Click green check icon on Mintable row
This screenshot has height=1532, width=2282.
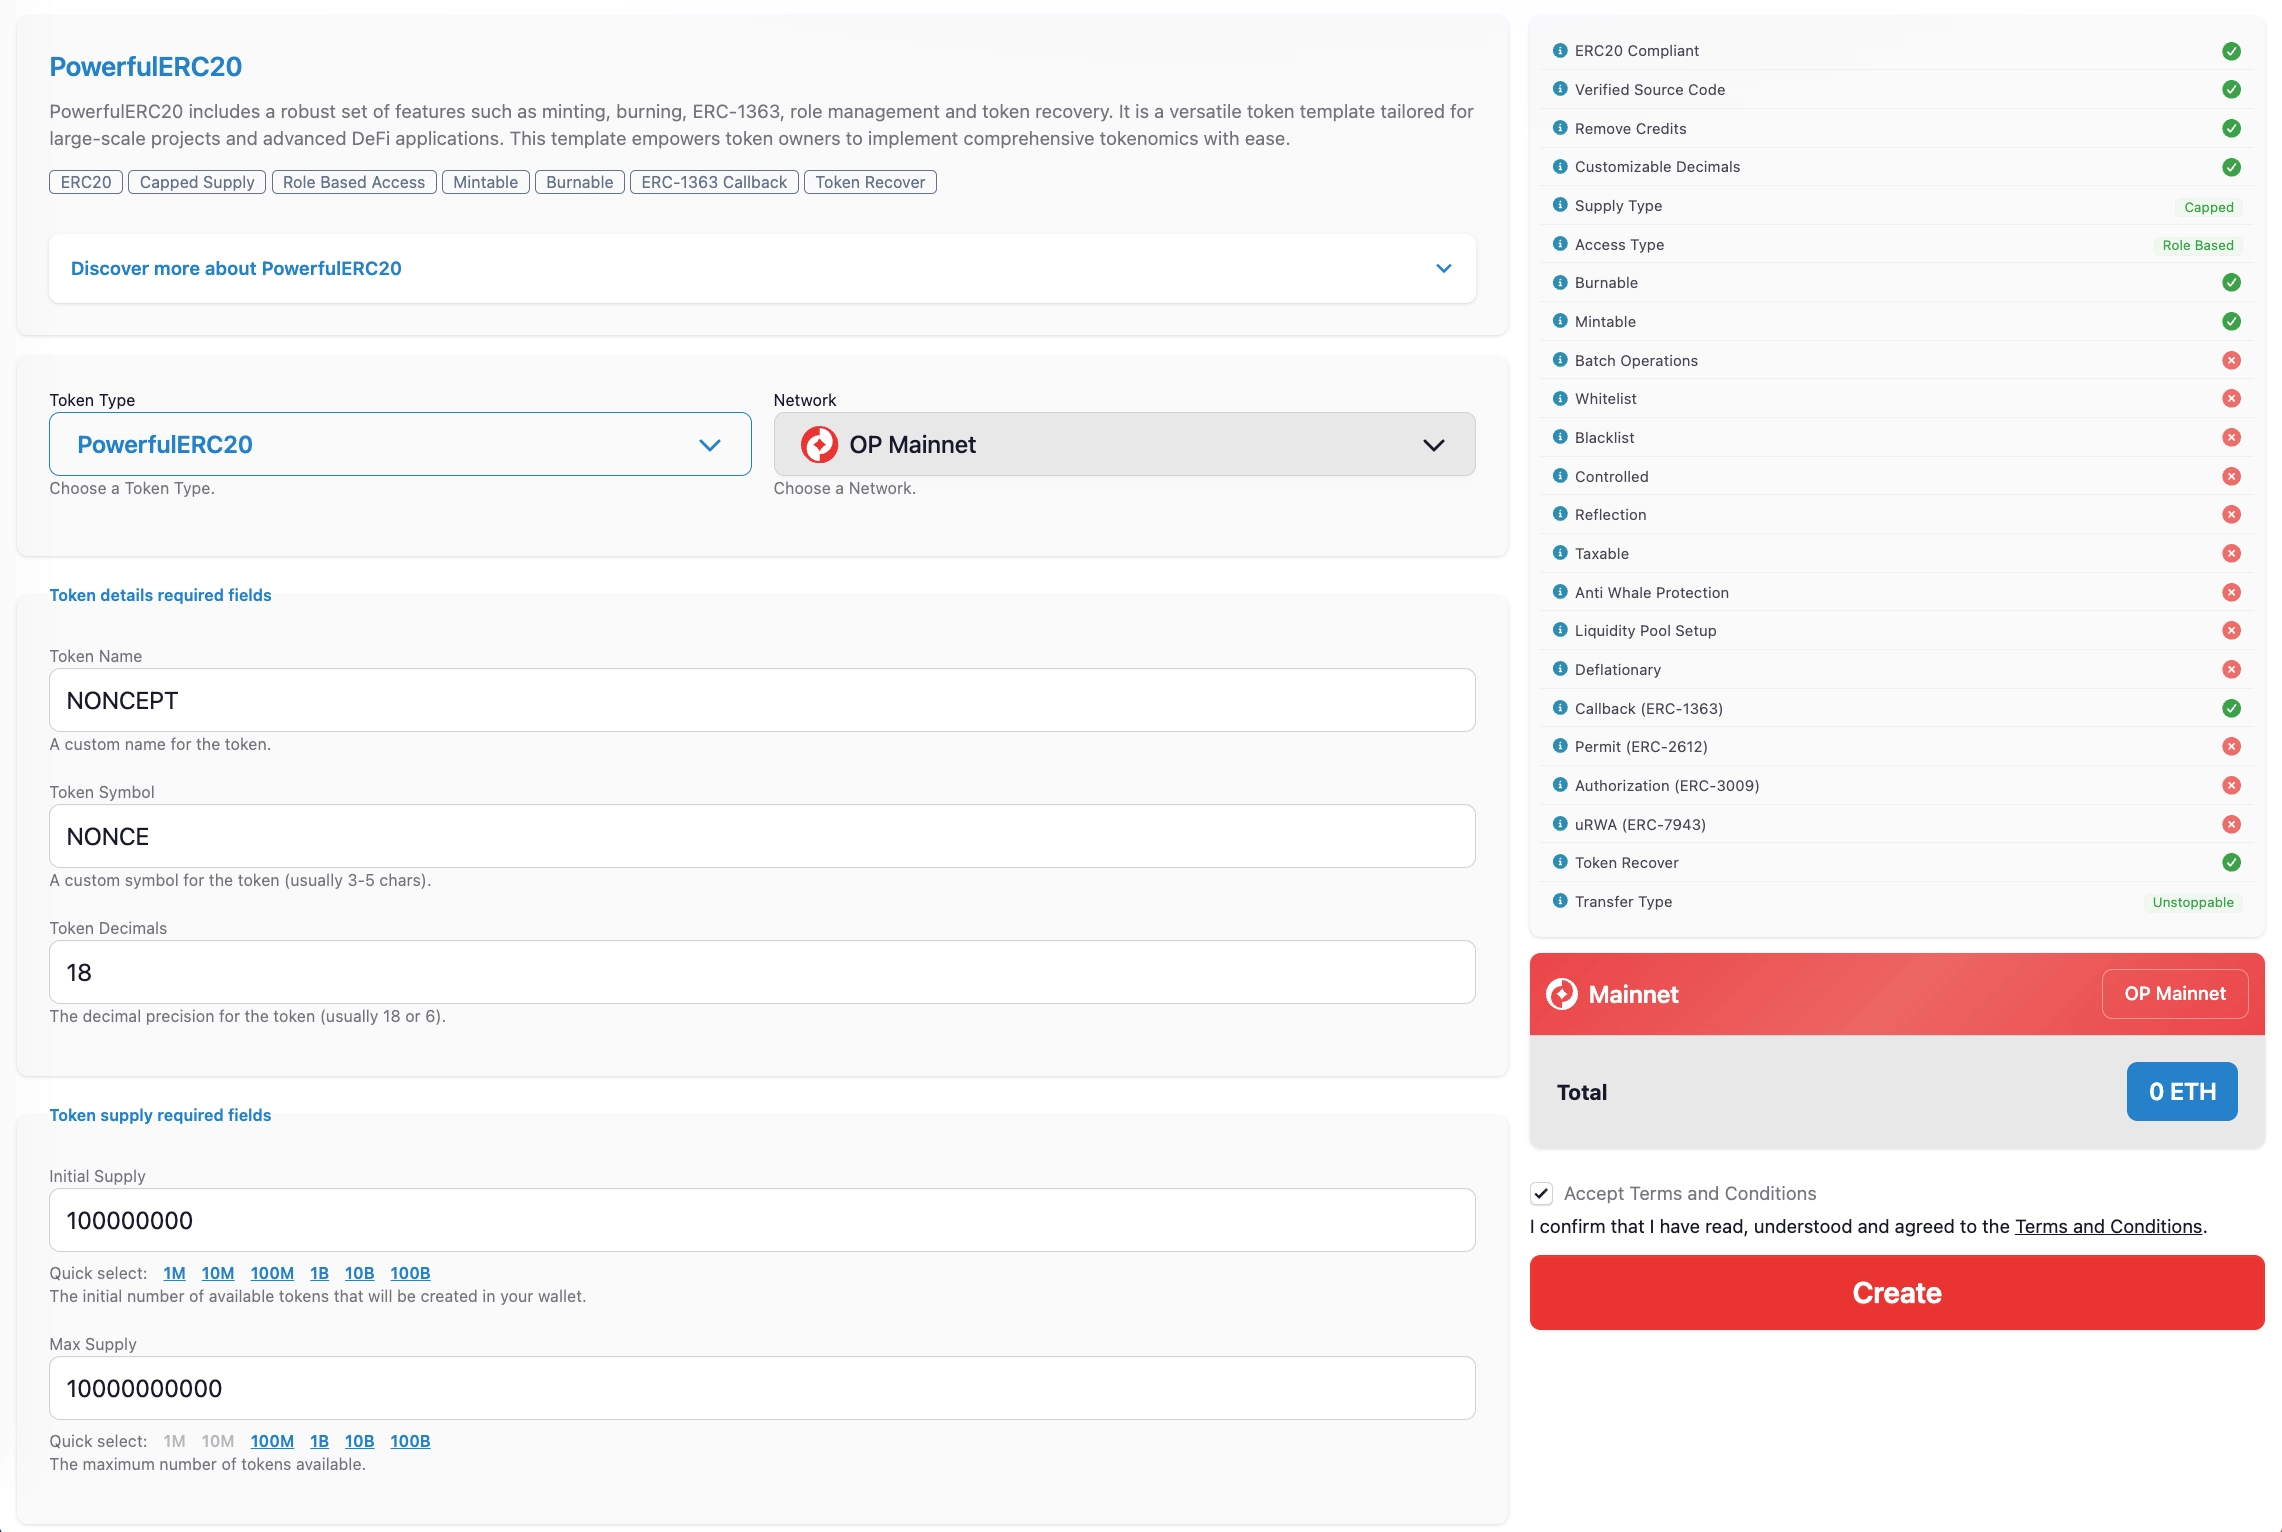click(x=2231, y=321)
